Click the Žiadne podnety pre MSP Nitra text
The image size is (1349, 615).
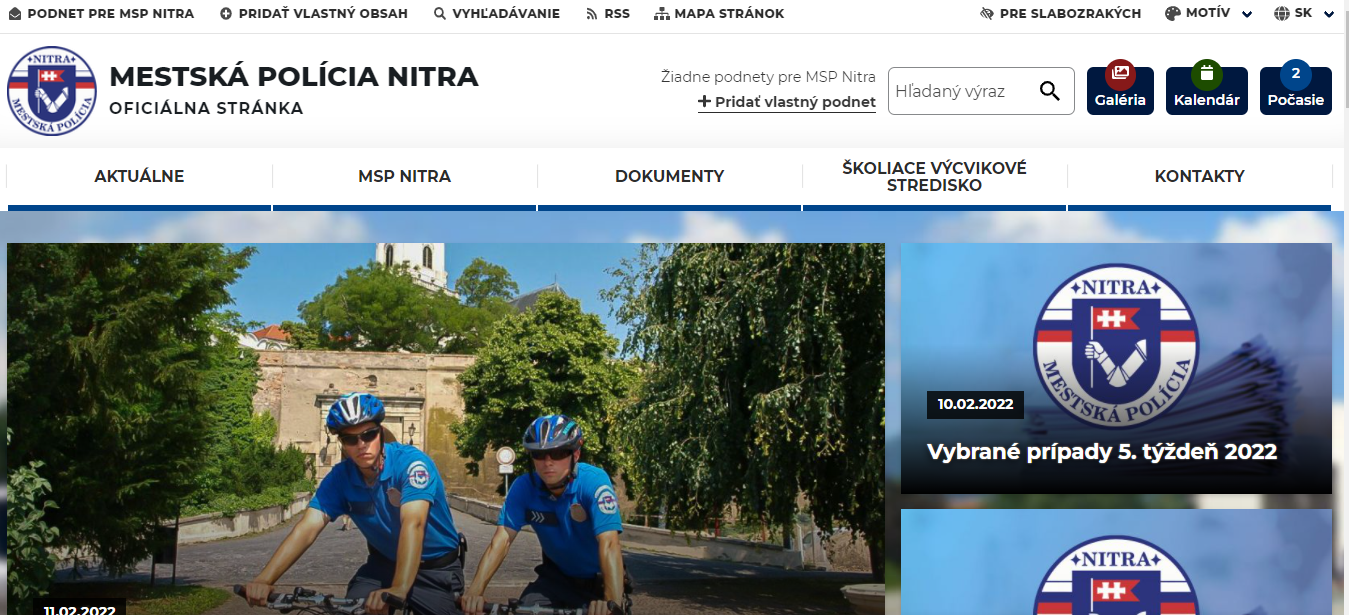(x=768, y=77)
